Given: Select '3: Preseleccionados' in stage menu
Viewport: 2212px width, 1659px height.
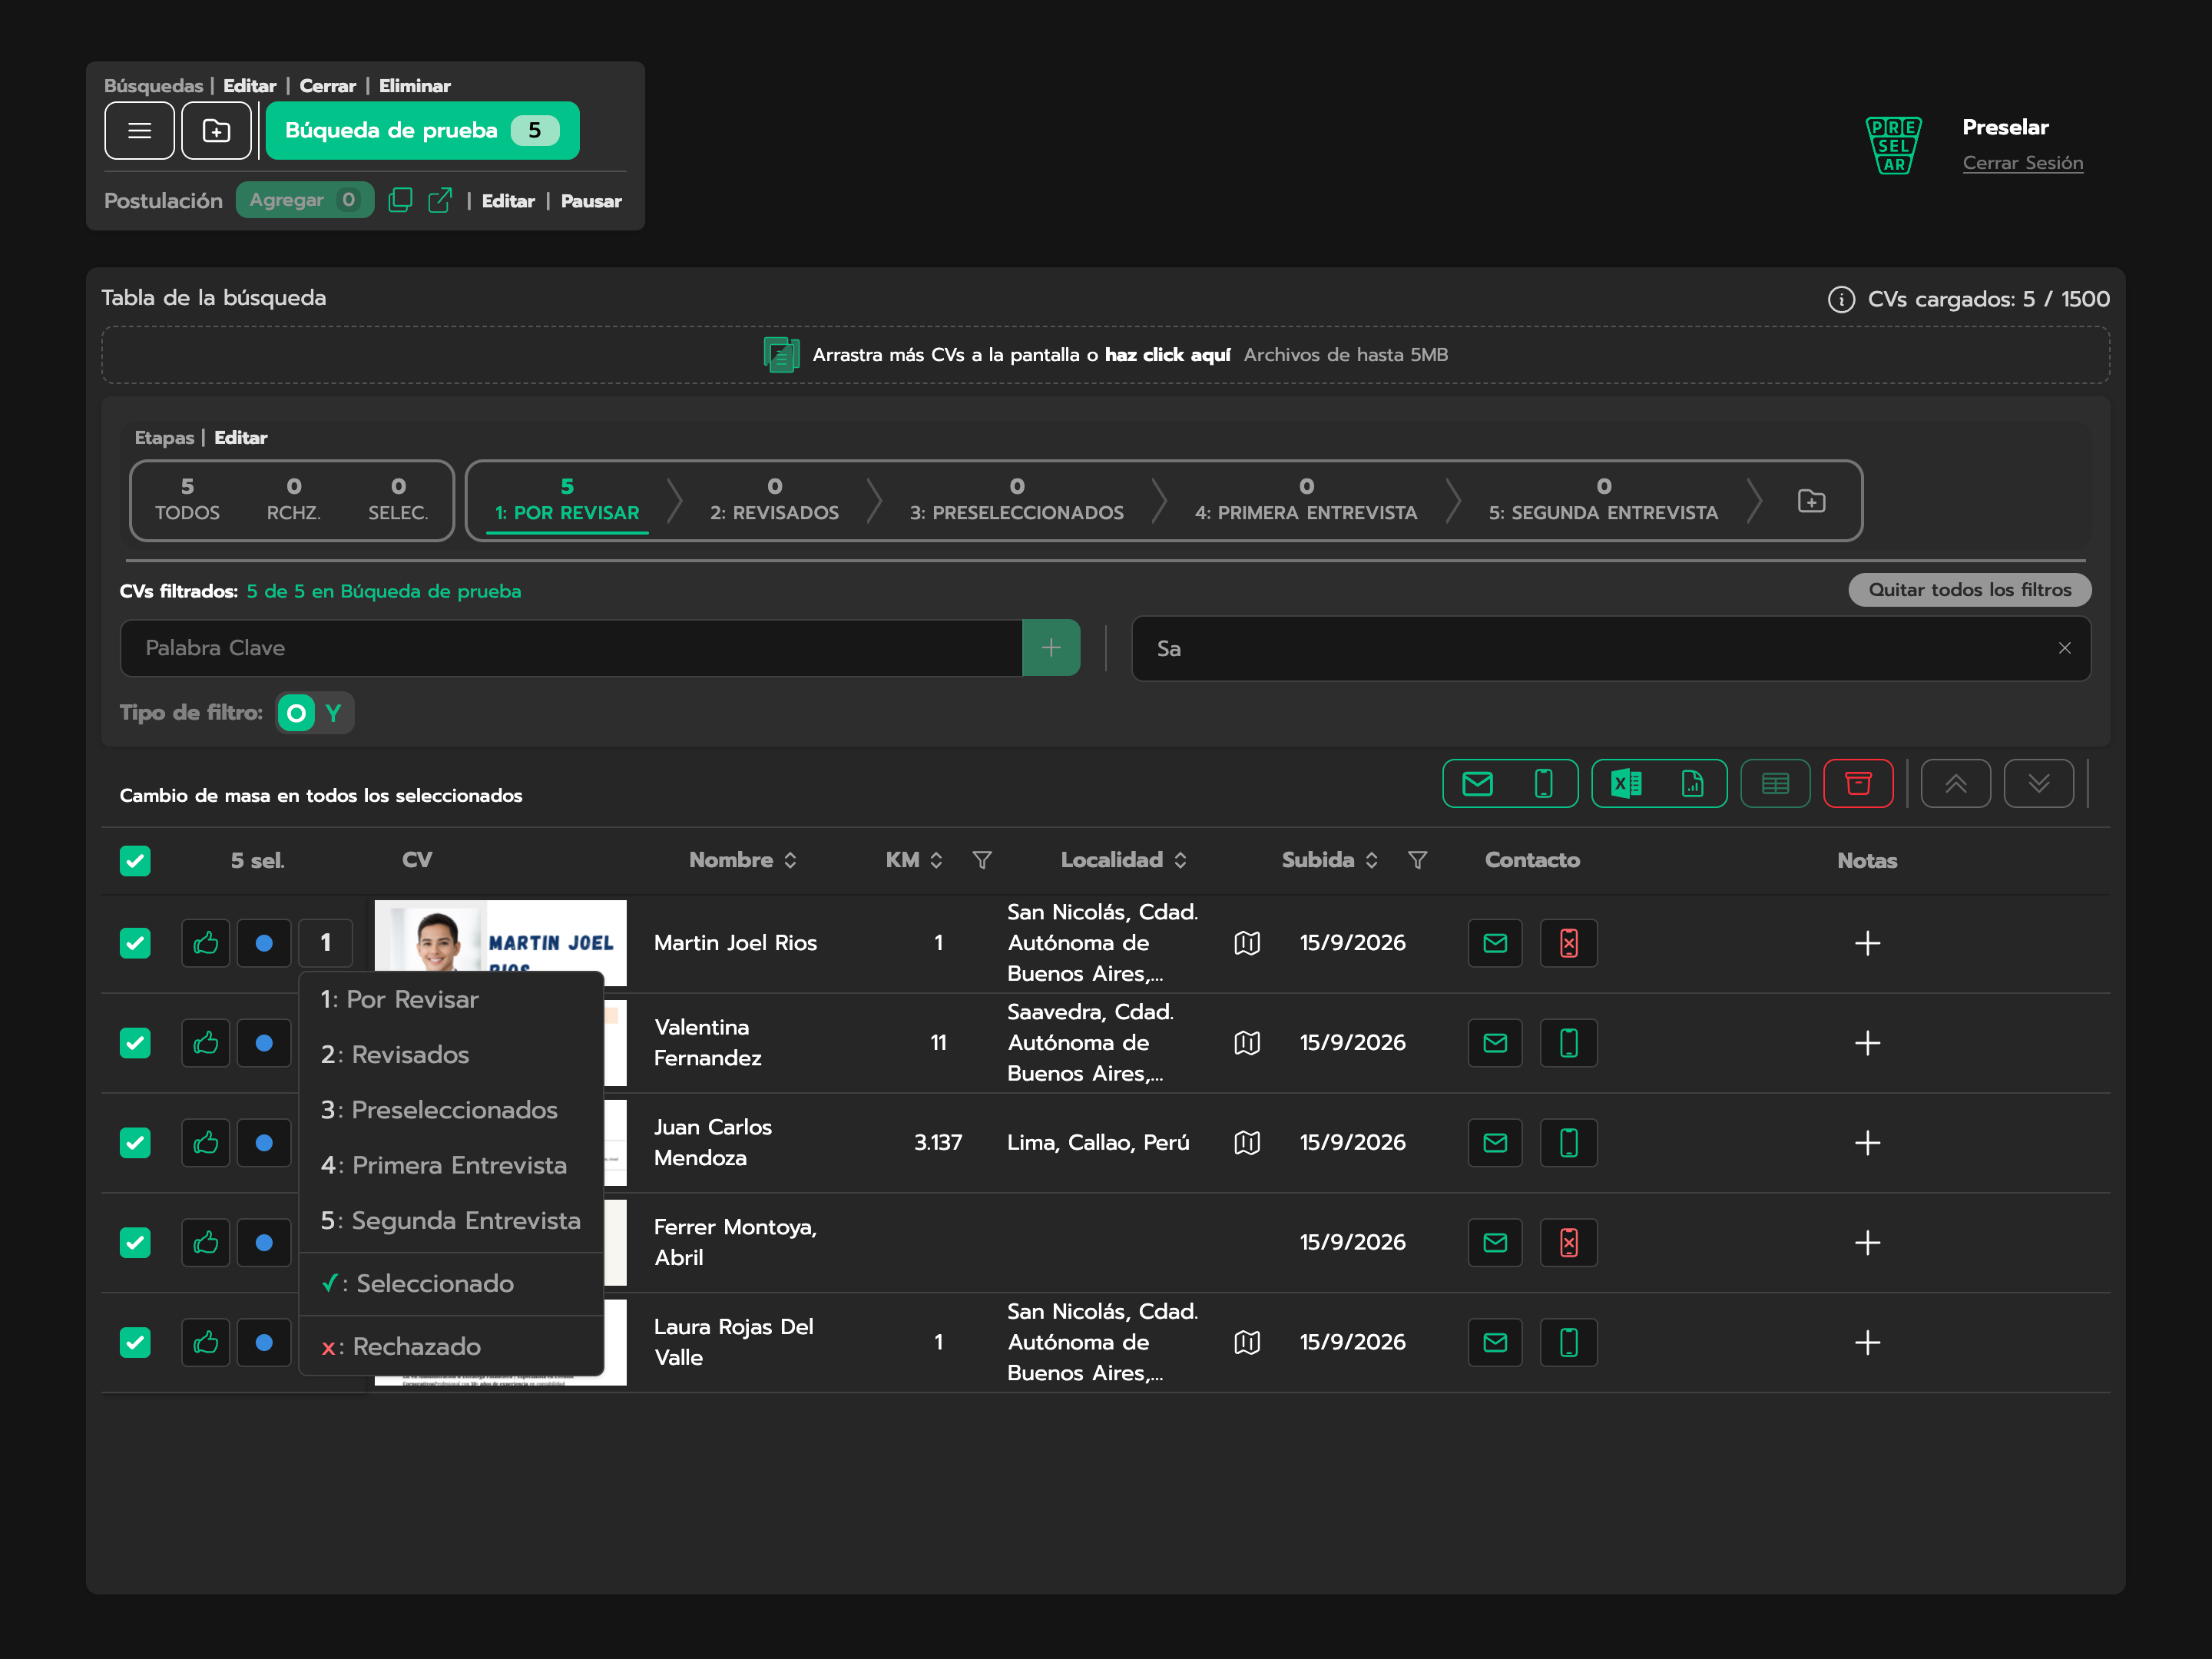Looking at the screenshot, I should 451,1110.
